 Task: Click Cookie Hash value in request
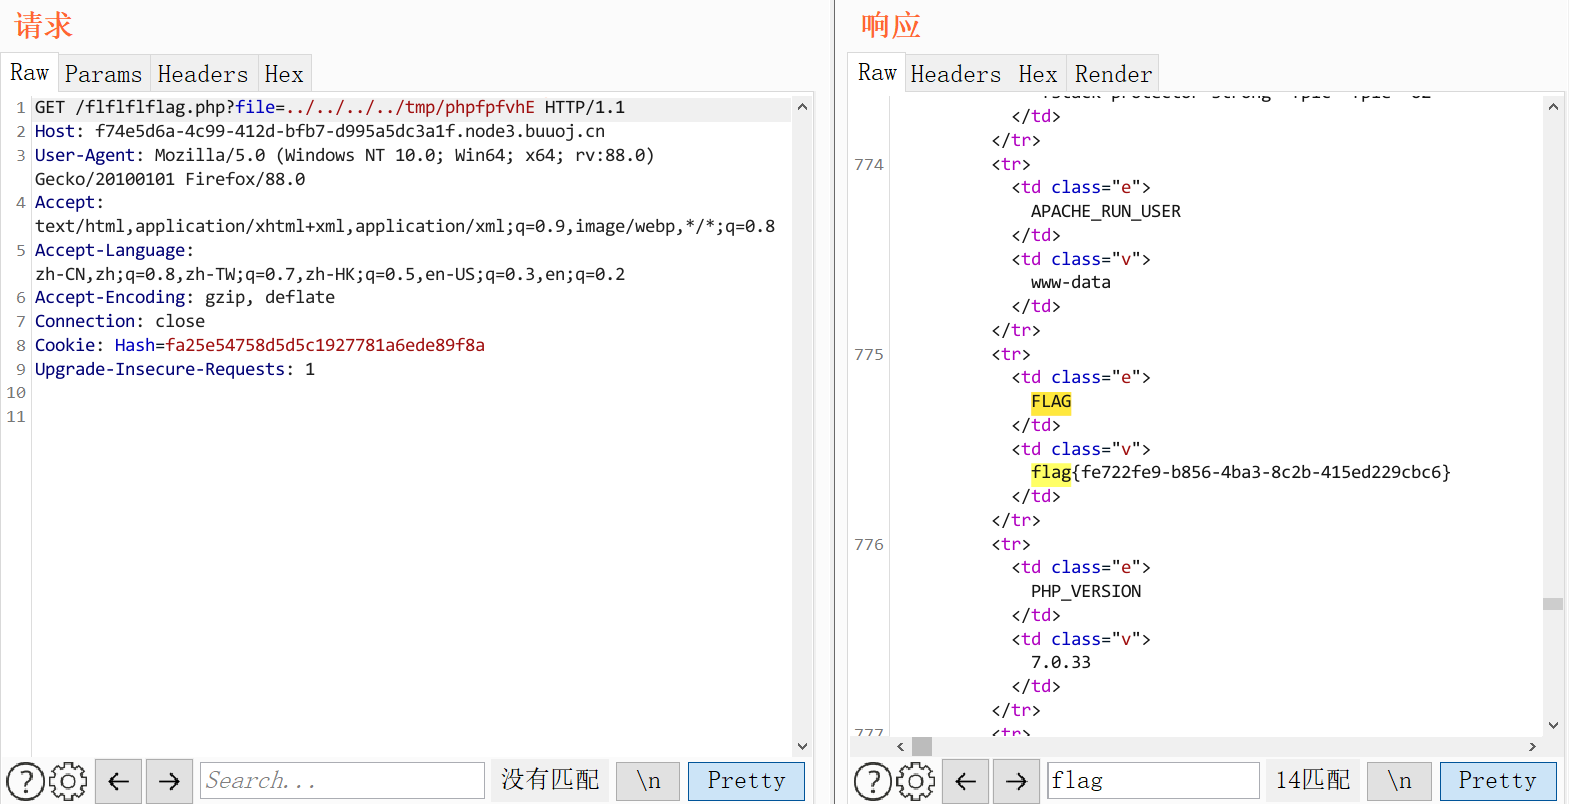[325, 345]
